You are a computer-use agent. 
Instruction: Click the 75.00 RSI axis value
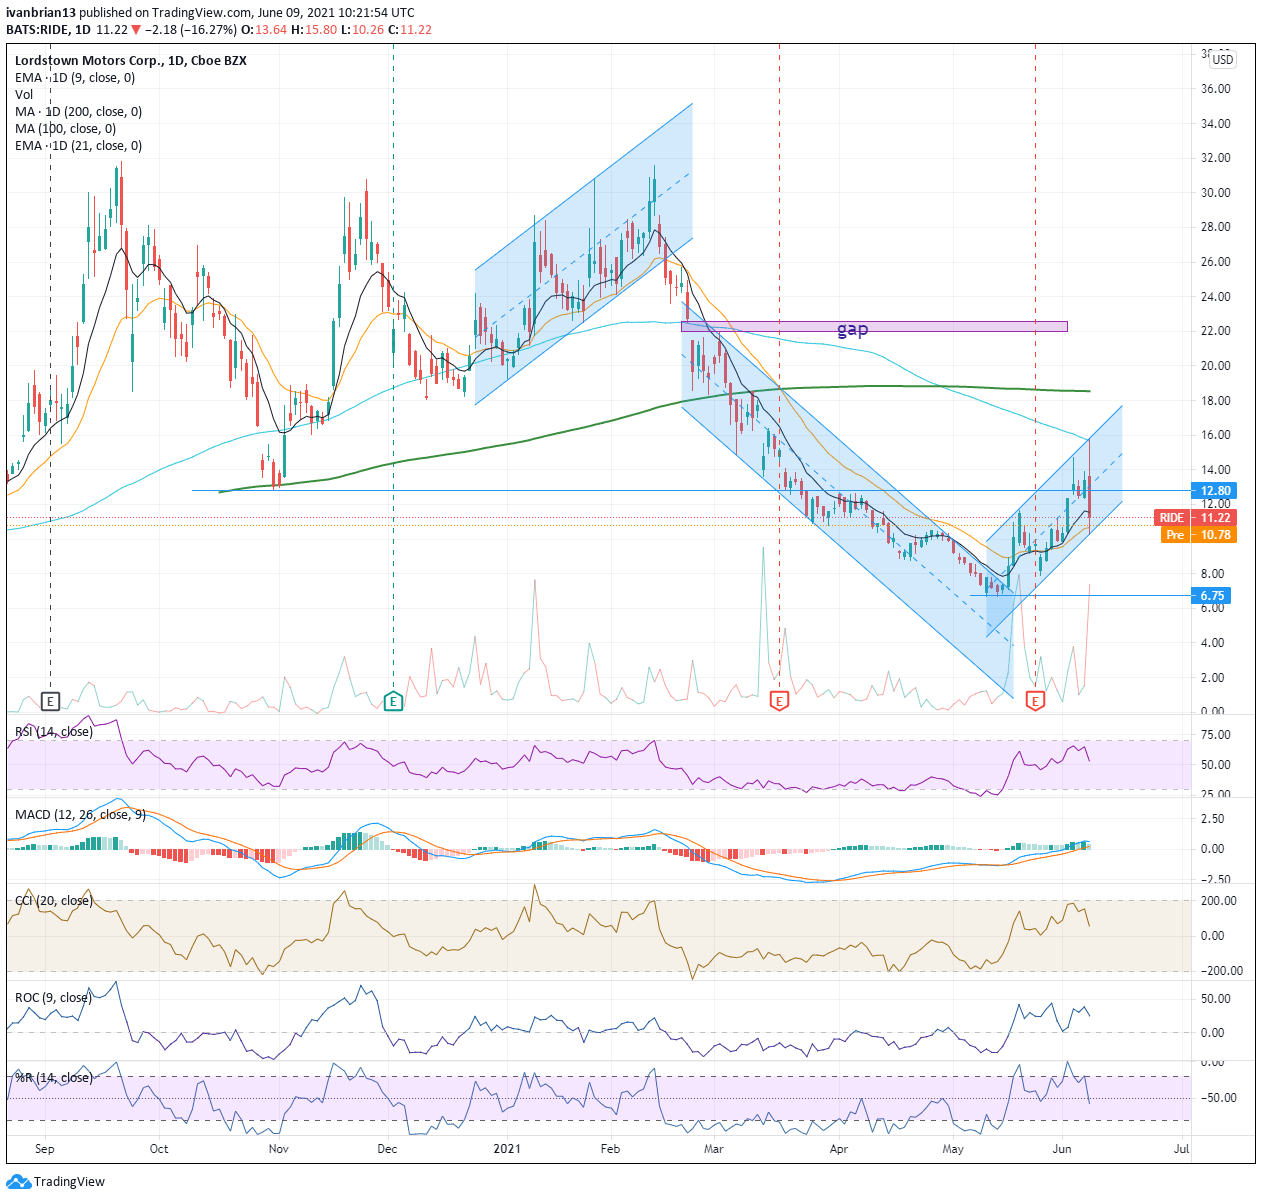pos(1215,735)
